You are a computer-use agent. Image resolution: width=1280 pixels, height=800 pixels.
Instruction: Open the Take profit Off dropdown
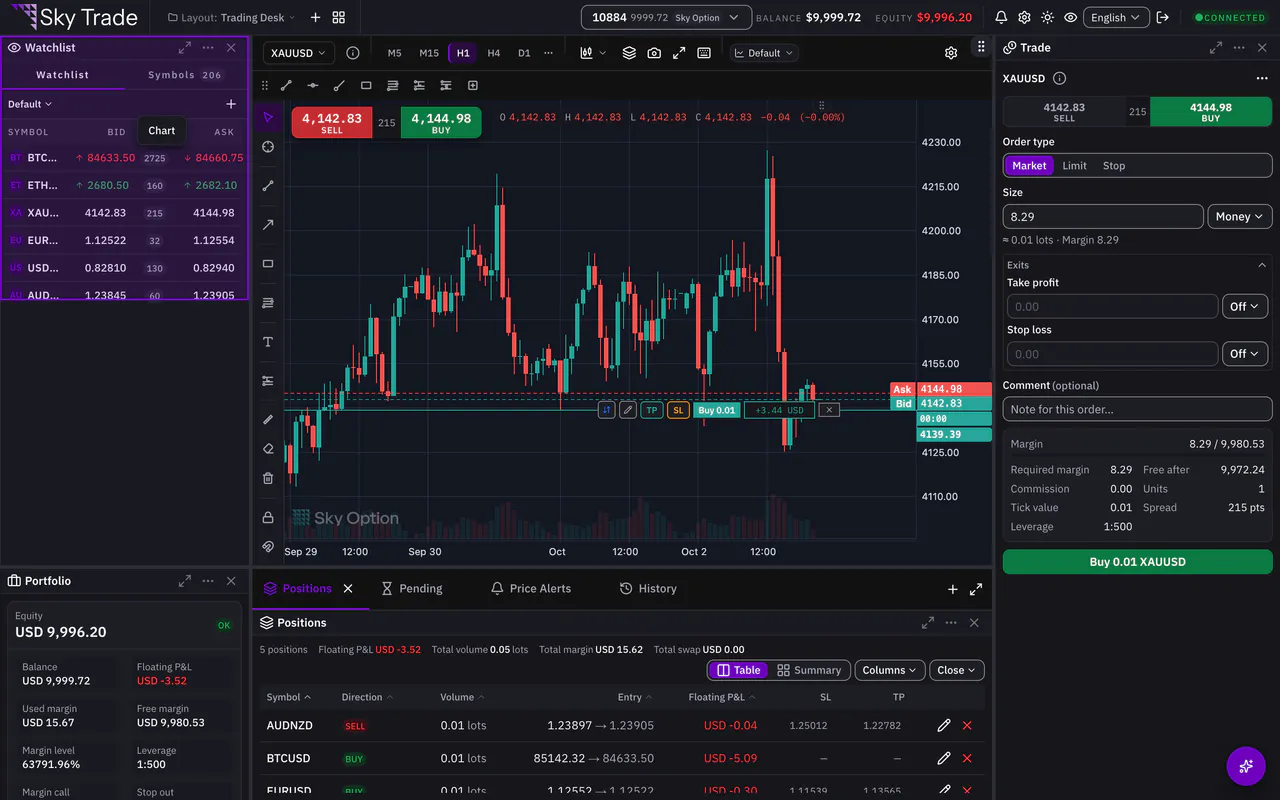1245,307
